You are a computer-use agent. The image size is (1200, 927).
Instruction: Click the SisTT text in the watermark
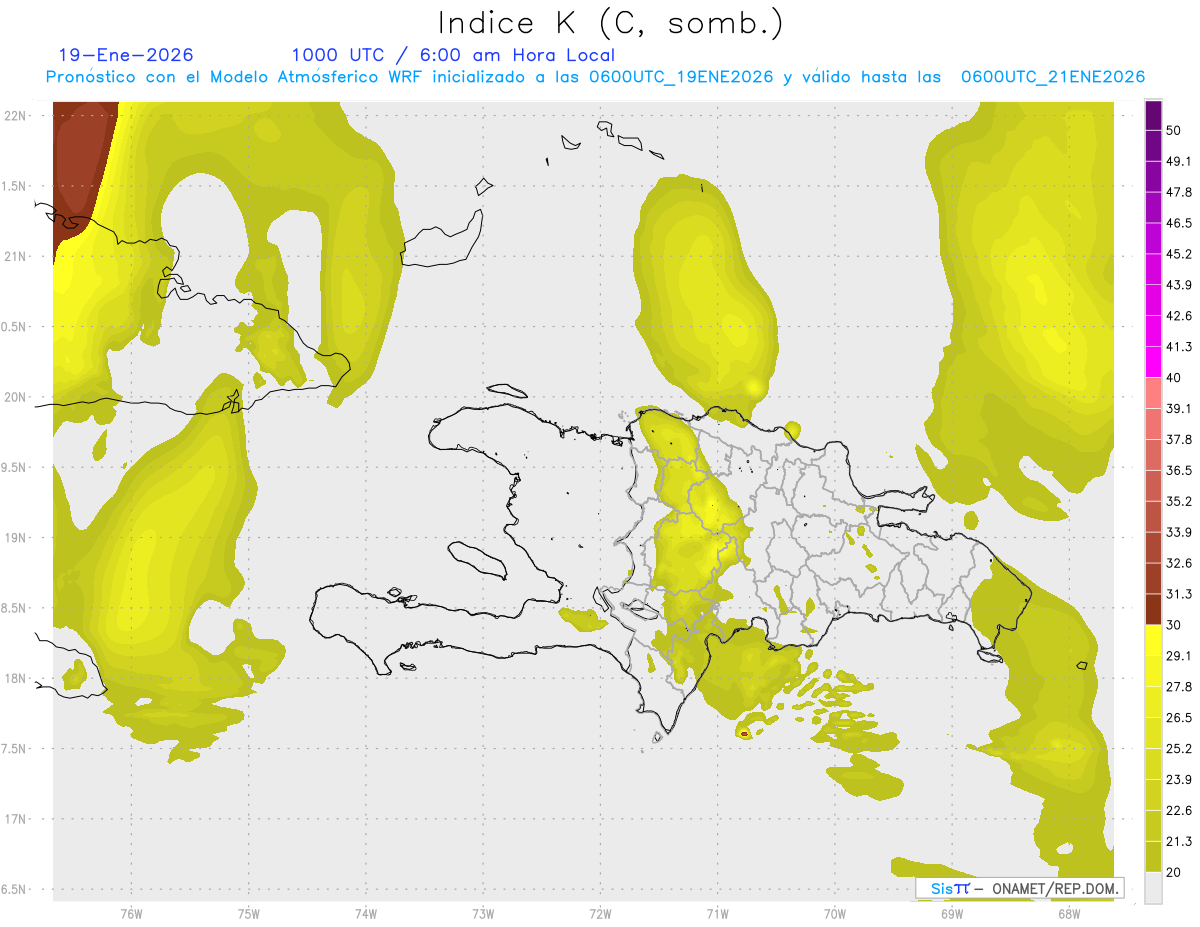coord(949,888)
